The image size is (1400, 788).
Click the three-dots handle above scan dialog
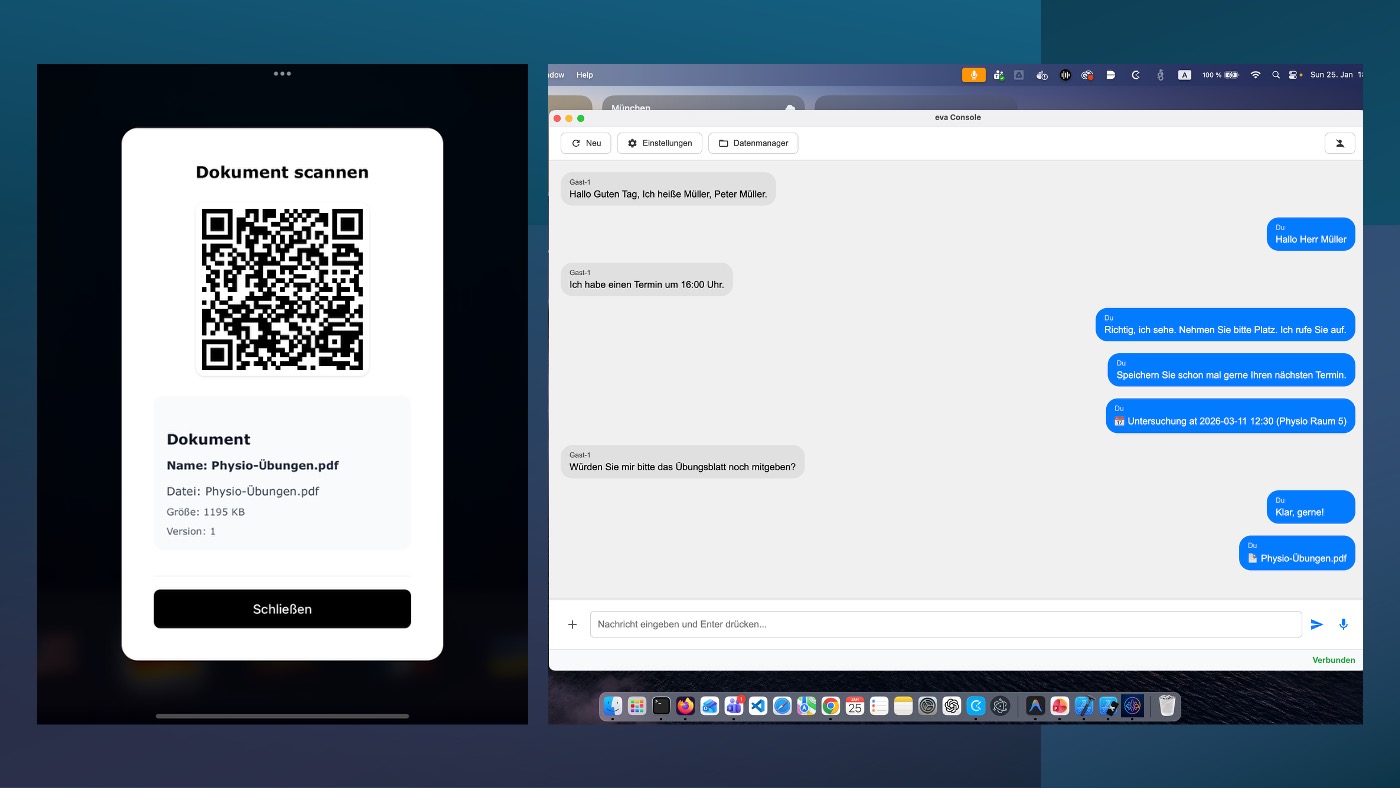(x=282, y=73)
